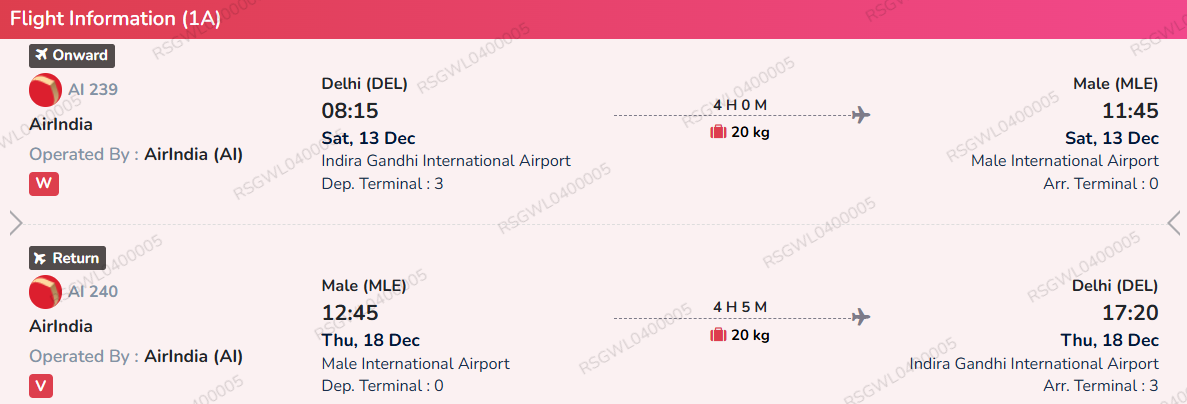Click the 4 H 0 M duration label
Viewport: 1187px width, 404px height.
[x=740, y=105]
